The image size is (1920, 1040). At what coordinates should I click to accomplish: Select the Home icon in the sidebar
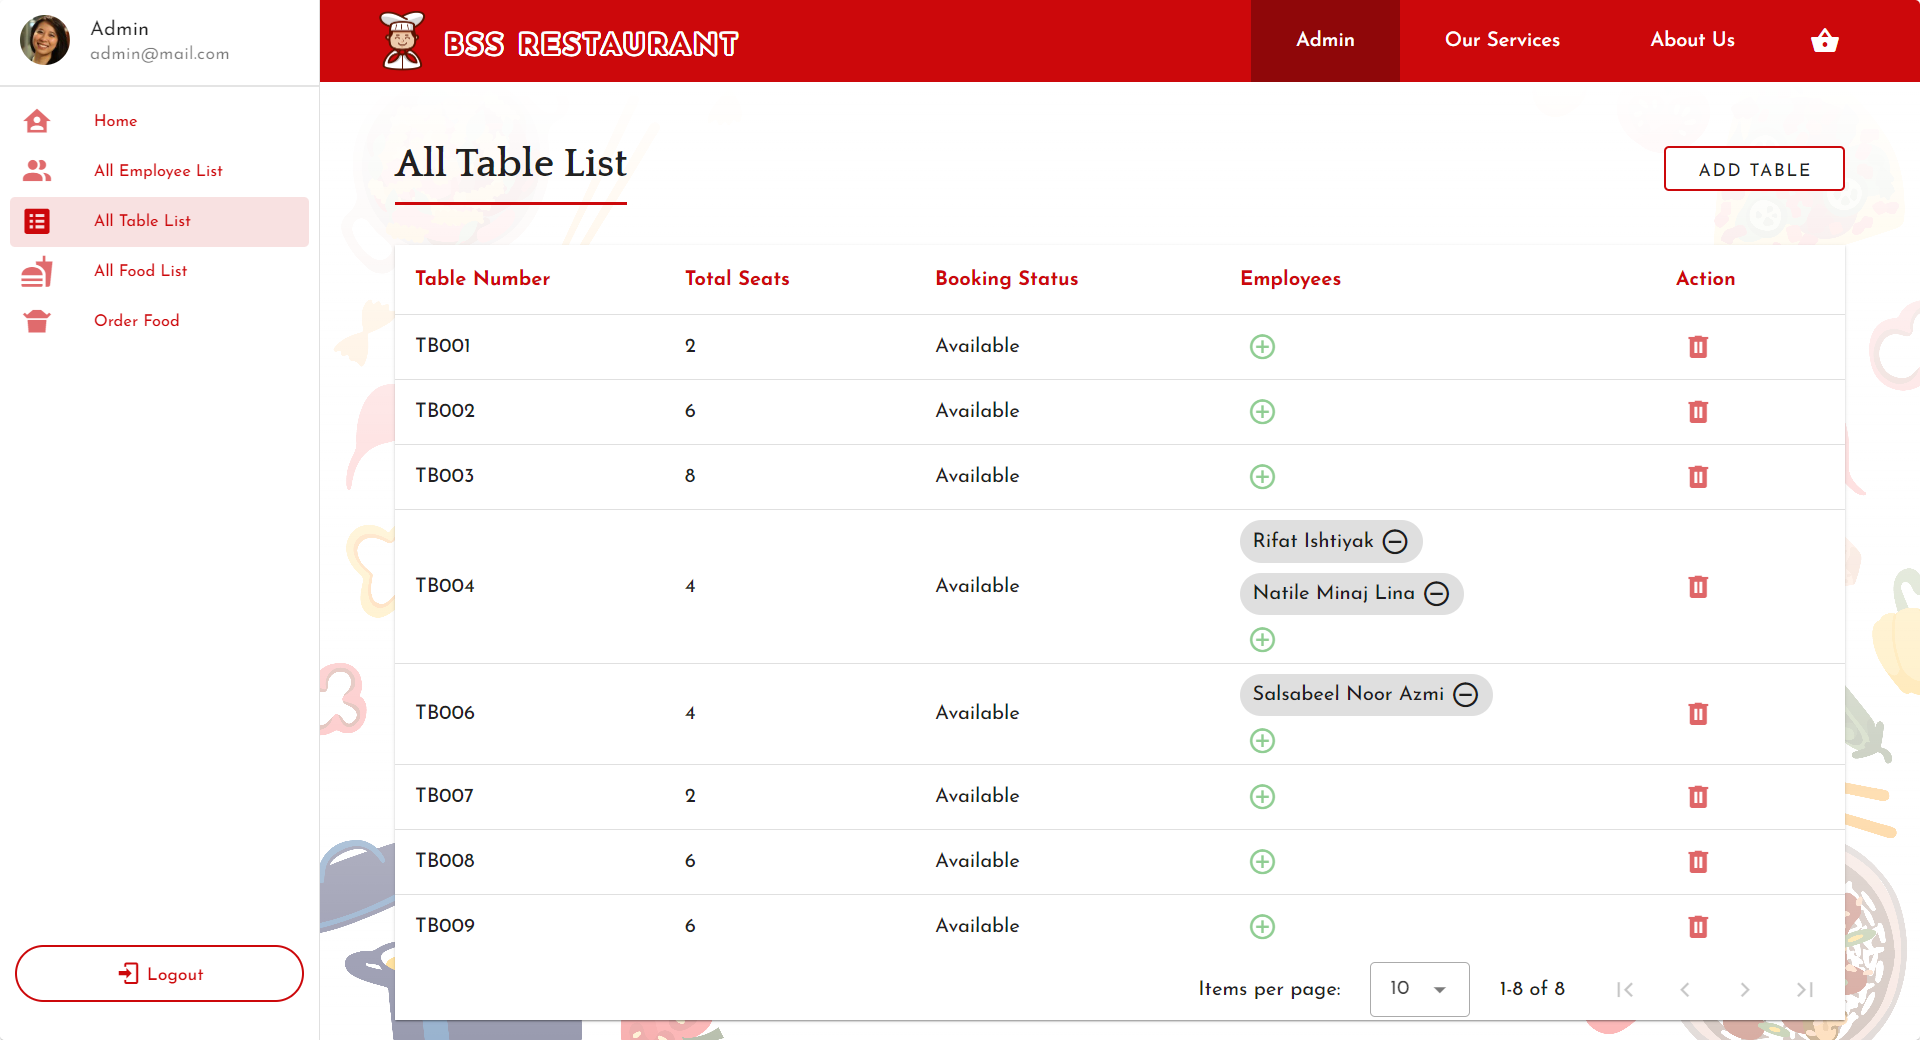[36, 120]
